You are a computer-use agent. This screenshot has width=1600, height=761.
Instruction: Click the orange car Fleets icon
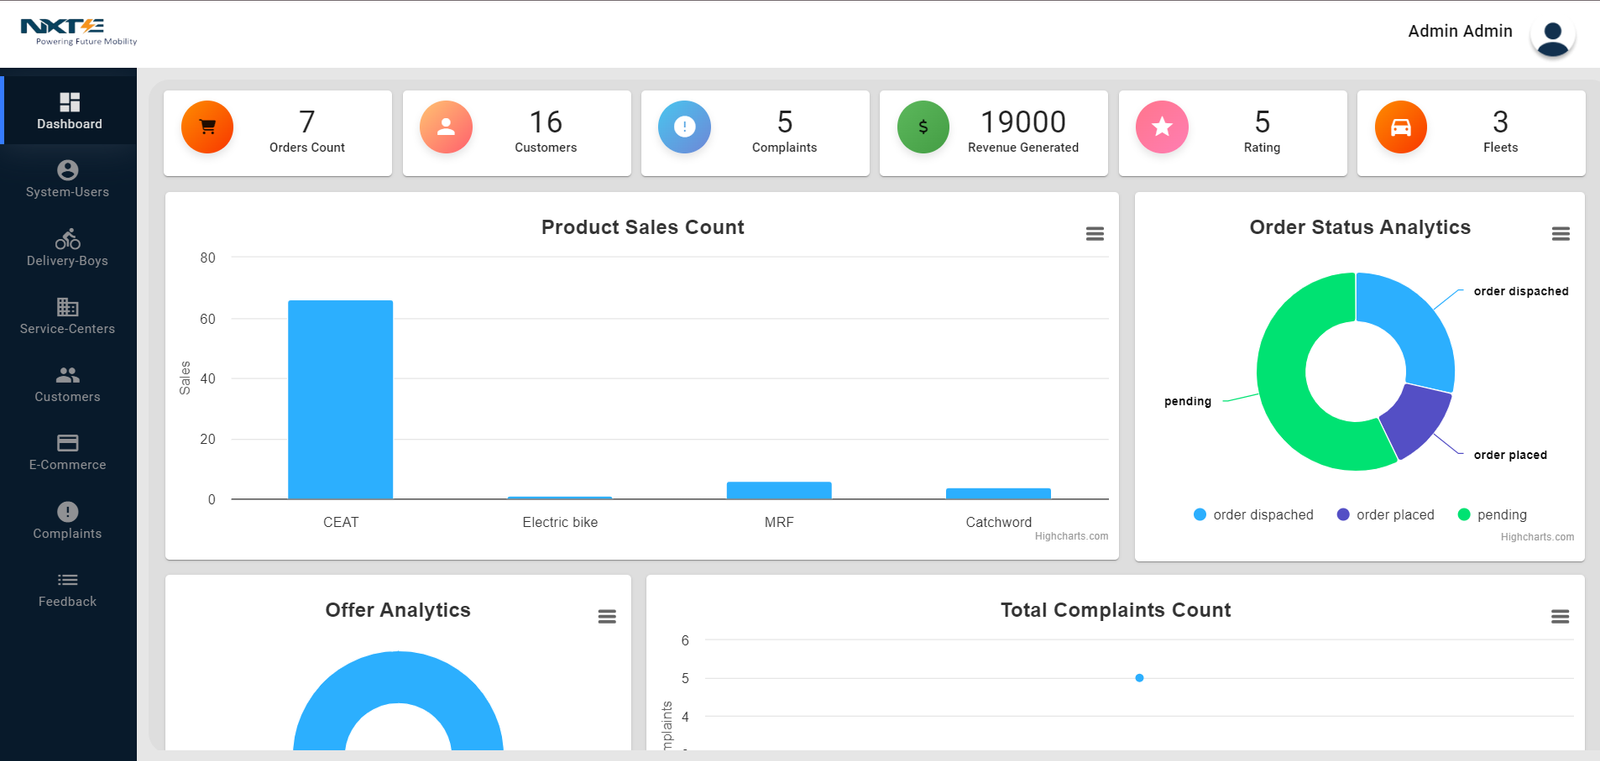(1401, 127)
